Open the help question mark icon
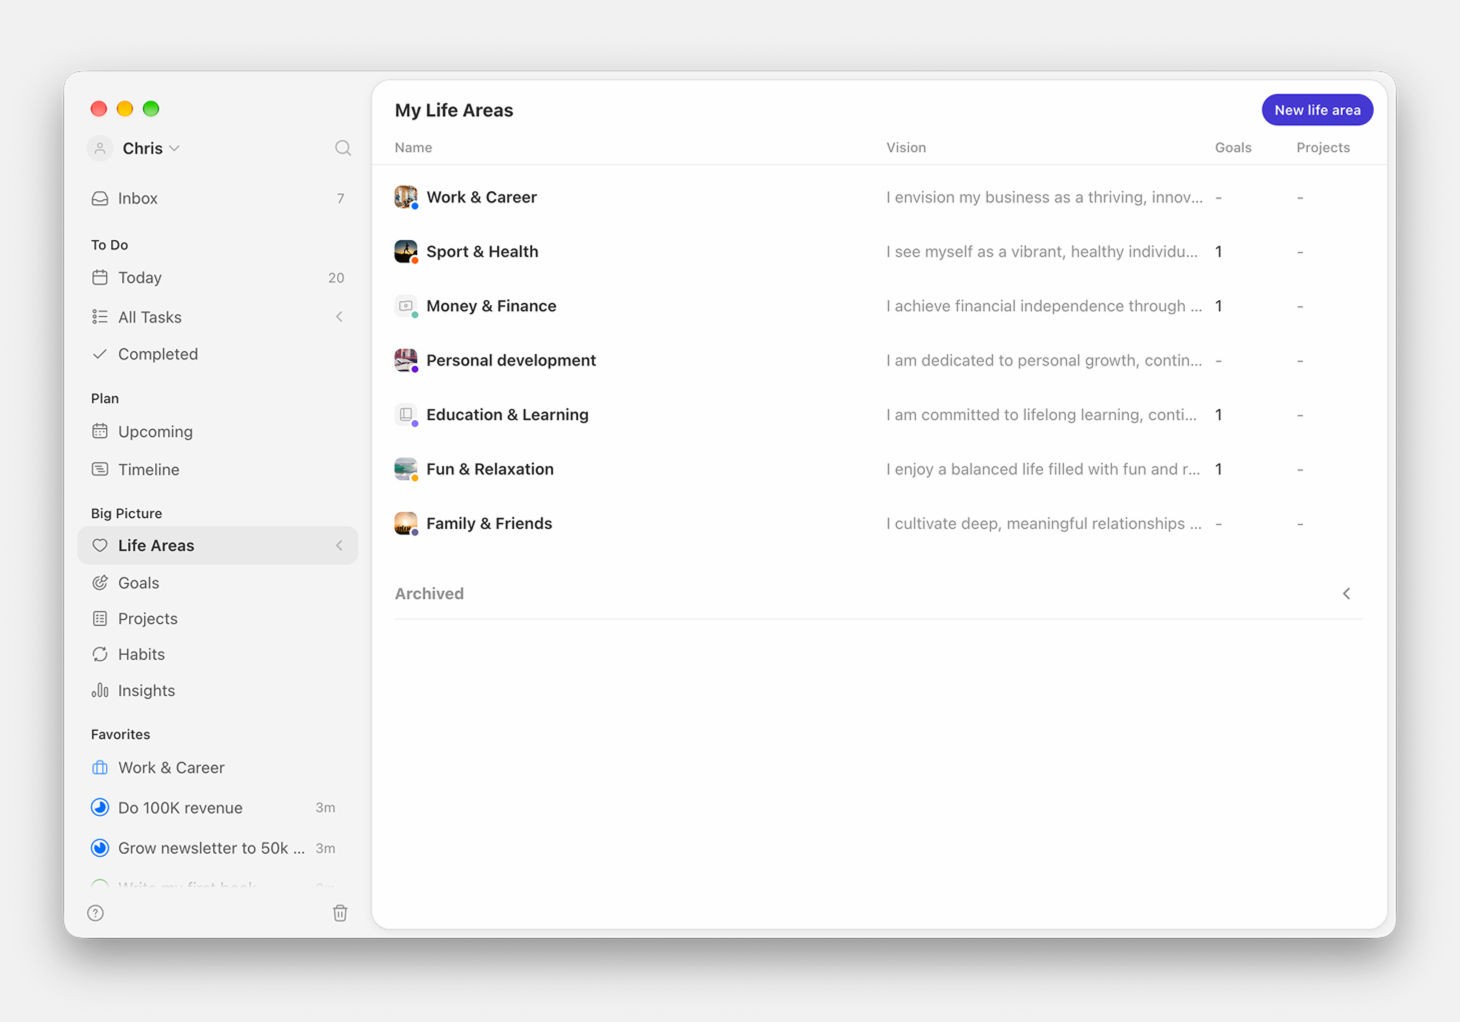This screenshot has height=1022, width=1460. pos(96,913)
